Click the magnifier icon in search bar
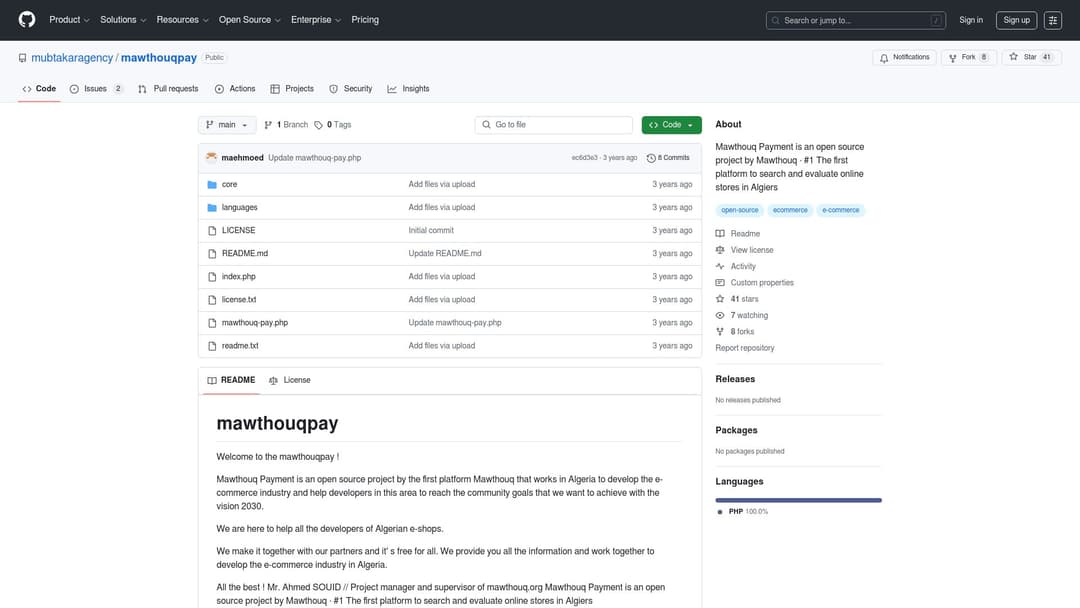 point(776,21)
